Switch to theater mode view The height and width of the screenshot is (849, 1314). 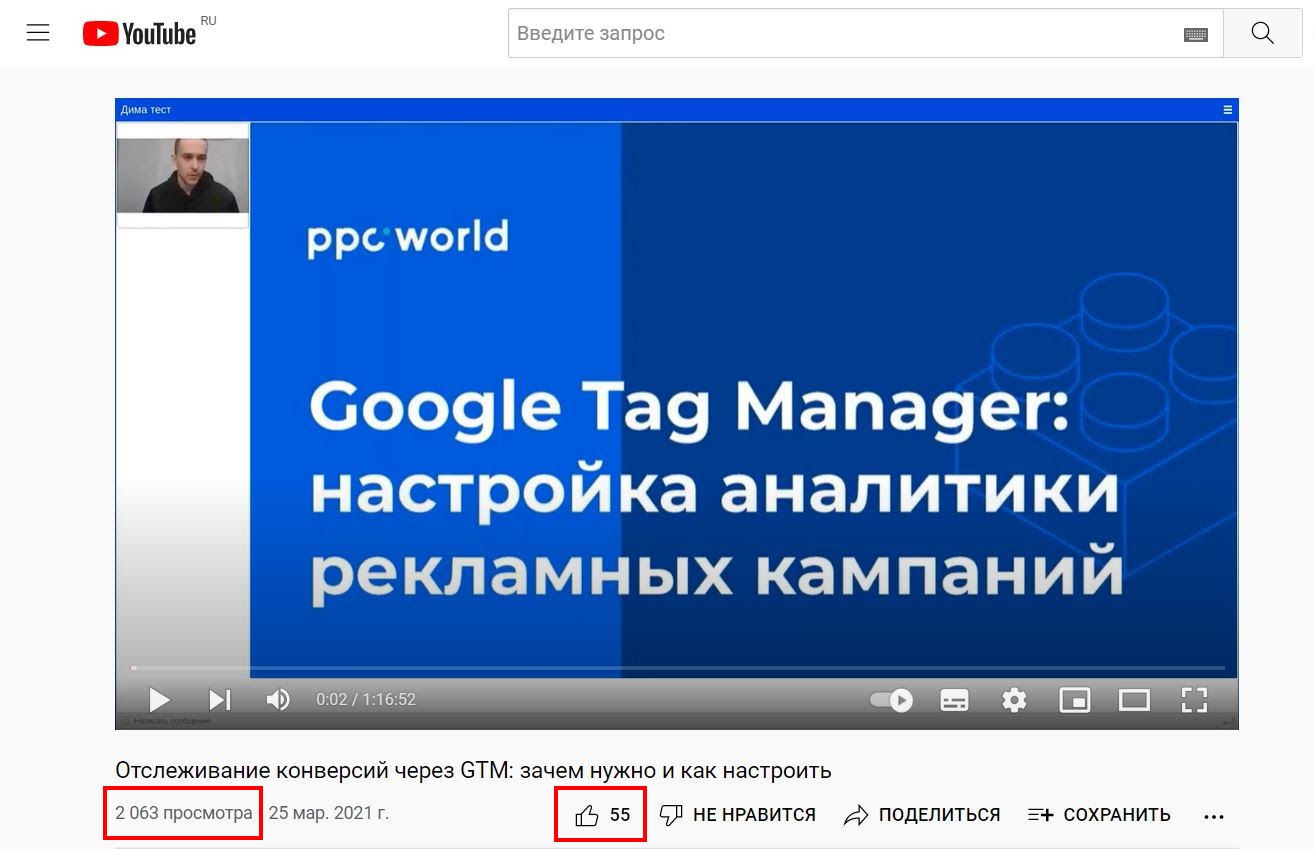1134,699
